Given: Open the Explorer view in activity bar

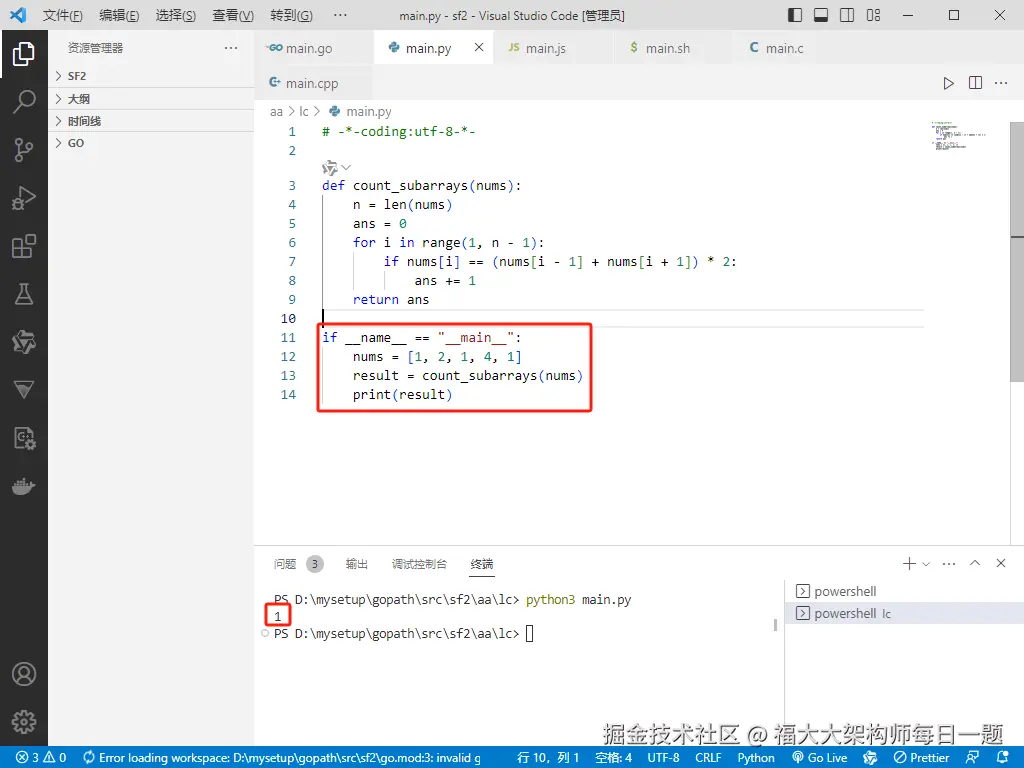Looking at the screenshot, I should pyautogui.click(x=24, y=54).
